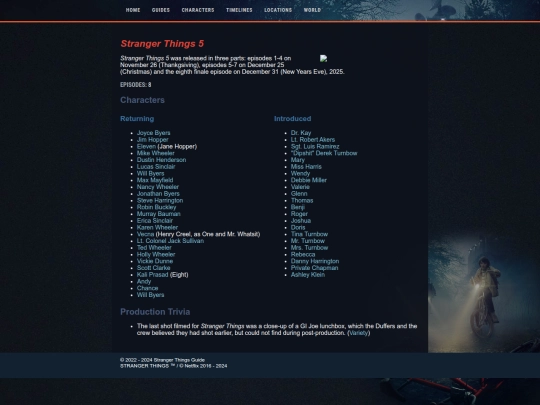
Task: Open Miss Harris link
Action: tap(306, 167)
